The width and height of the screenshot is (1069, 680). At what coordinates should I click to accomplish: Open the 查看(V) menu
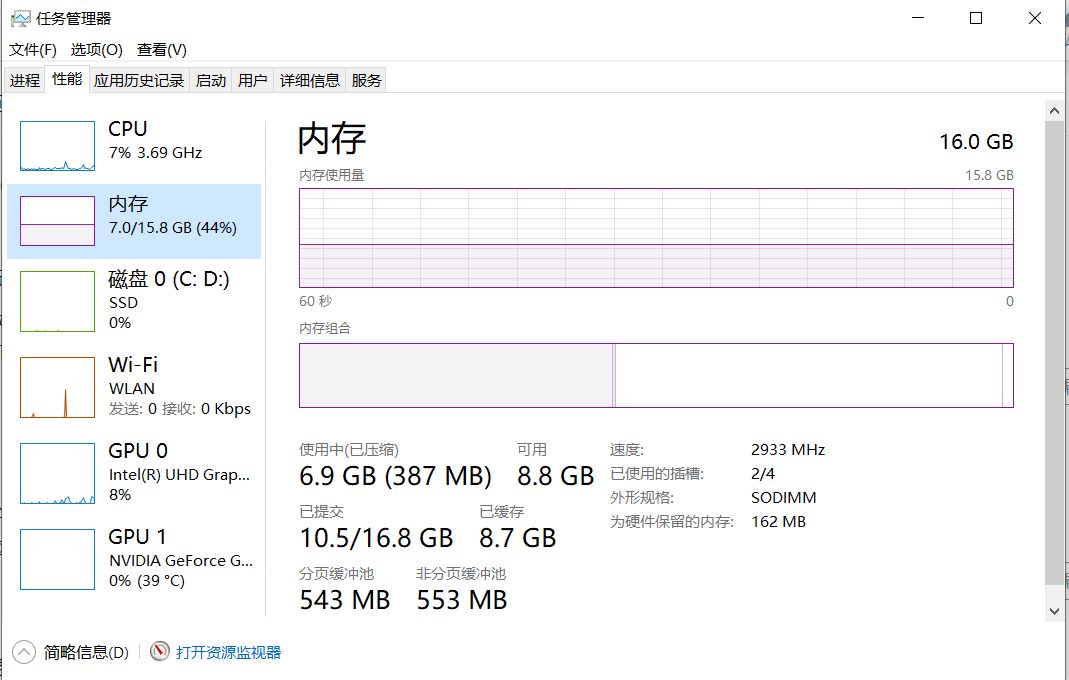coord(162,50)
